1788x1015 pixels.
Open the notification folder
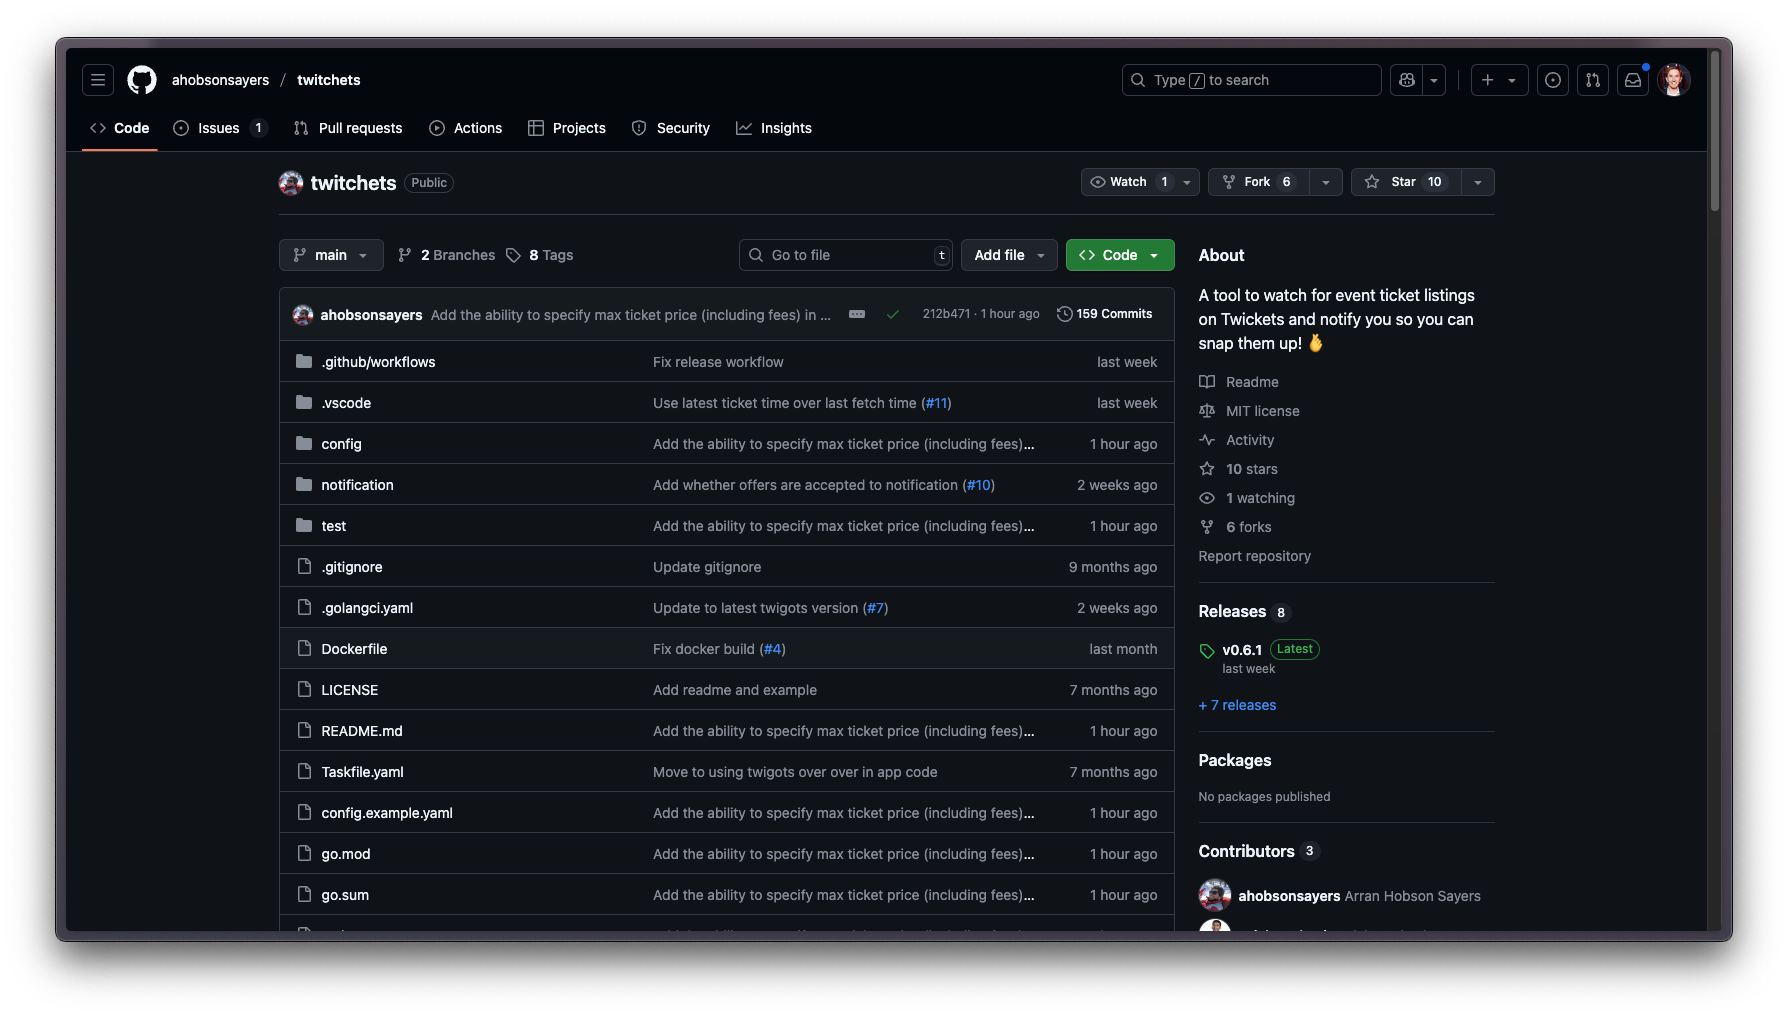click(357, 485)
